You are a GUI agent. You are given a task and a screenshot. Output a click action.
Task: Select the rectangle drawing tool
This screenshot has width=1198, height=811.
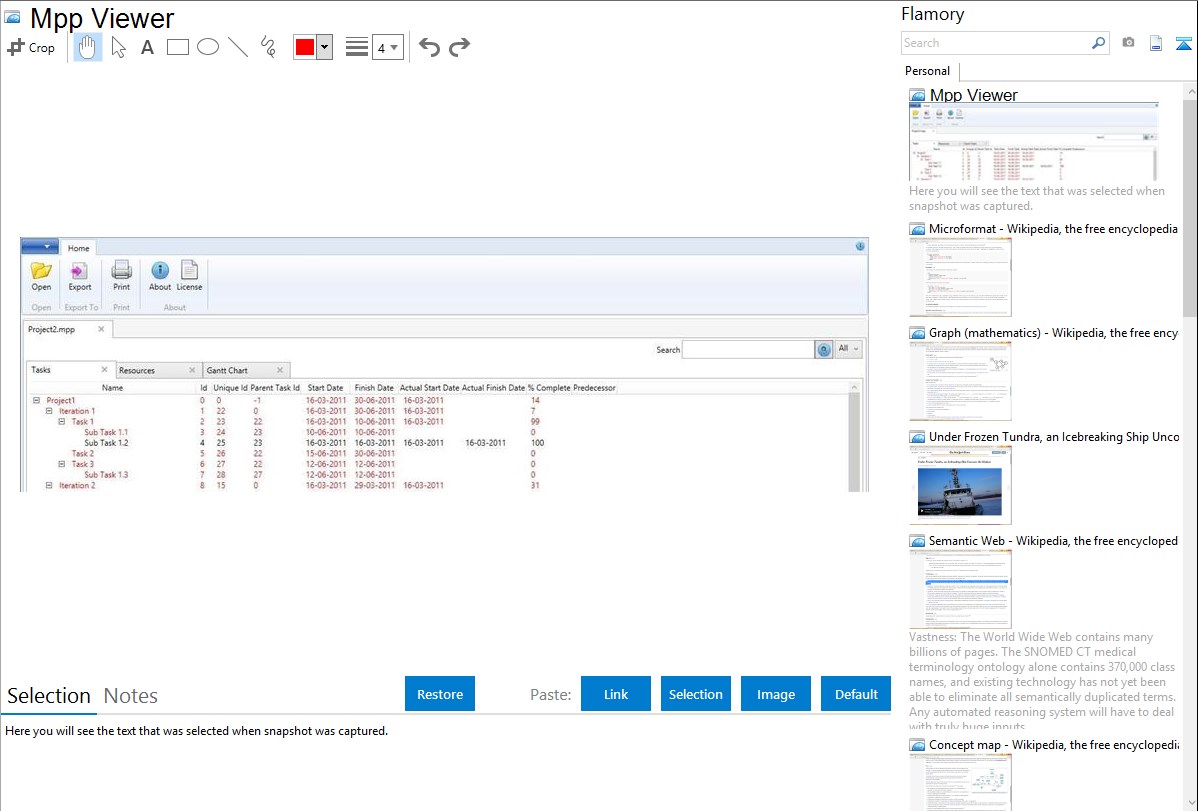point(177,47)
